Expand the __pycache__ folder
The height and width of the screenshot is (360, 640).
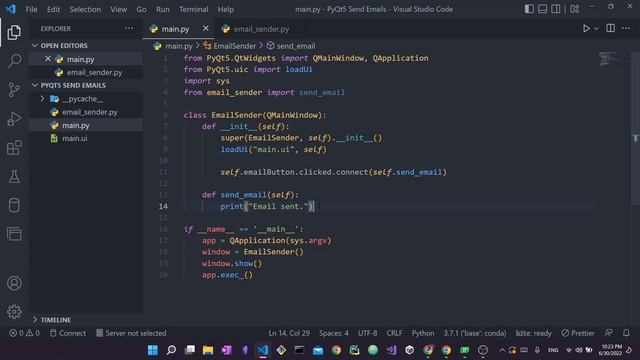click(42, 99)
